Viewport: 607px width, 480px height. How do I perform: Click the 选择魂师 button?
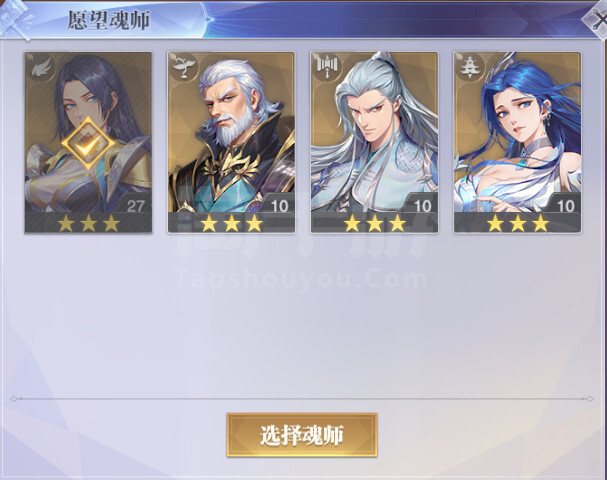302,435
